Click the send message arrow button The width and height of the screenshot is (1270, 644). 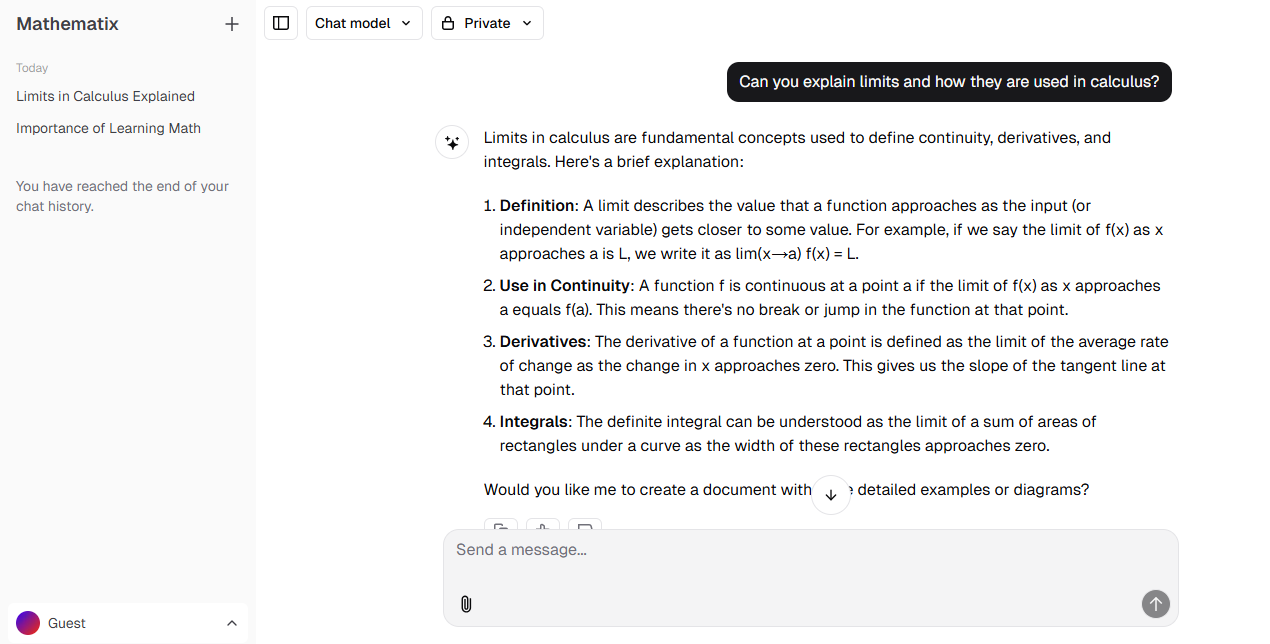pyautogui.click(x=1155, y=604)
